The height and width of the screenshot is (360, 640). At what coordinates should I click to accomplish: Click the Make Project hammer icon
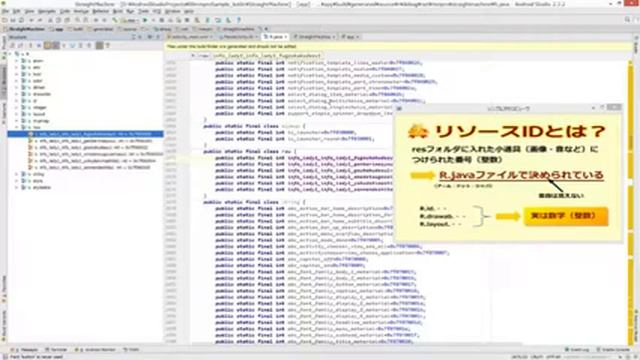(x=115, y=20)
